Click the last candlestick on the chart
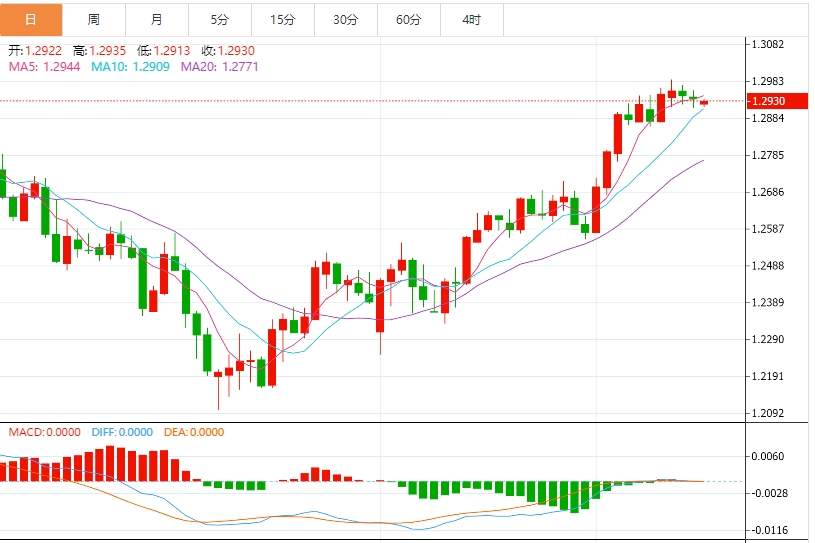Viewport: 815px width, 543px height. click(x=704, y=102)
